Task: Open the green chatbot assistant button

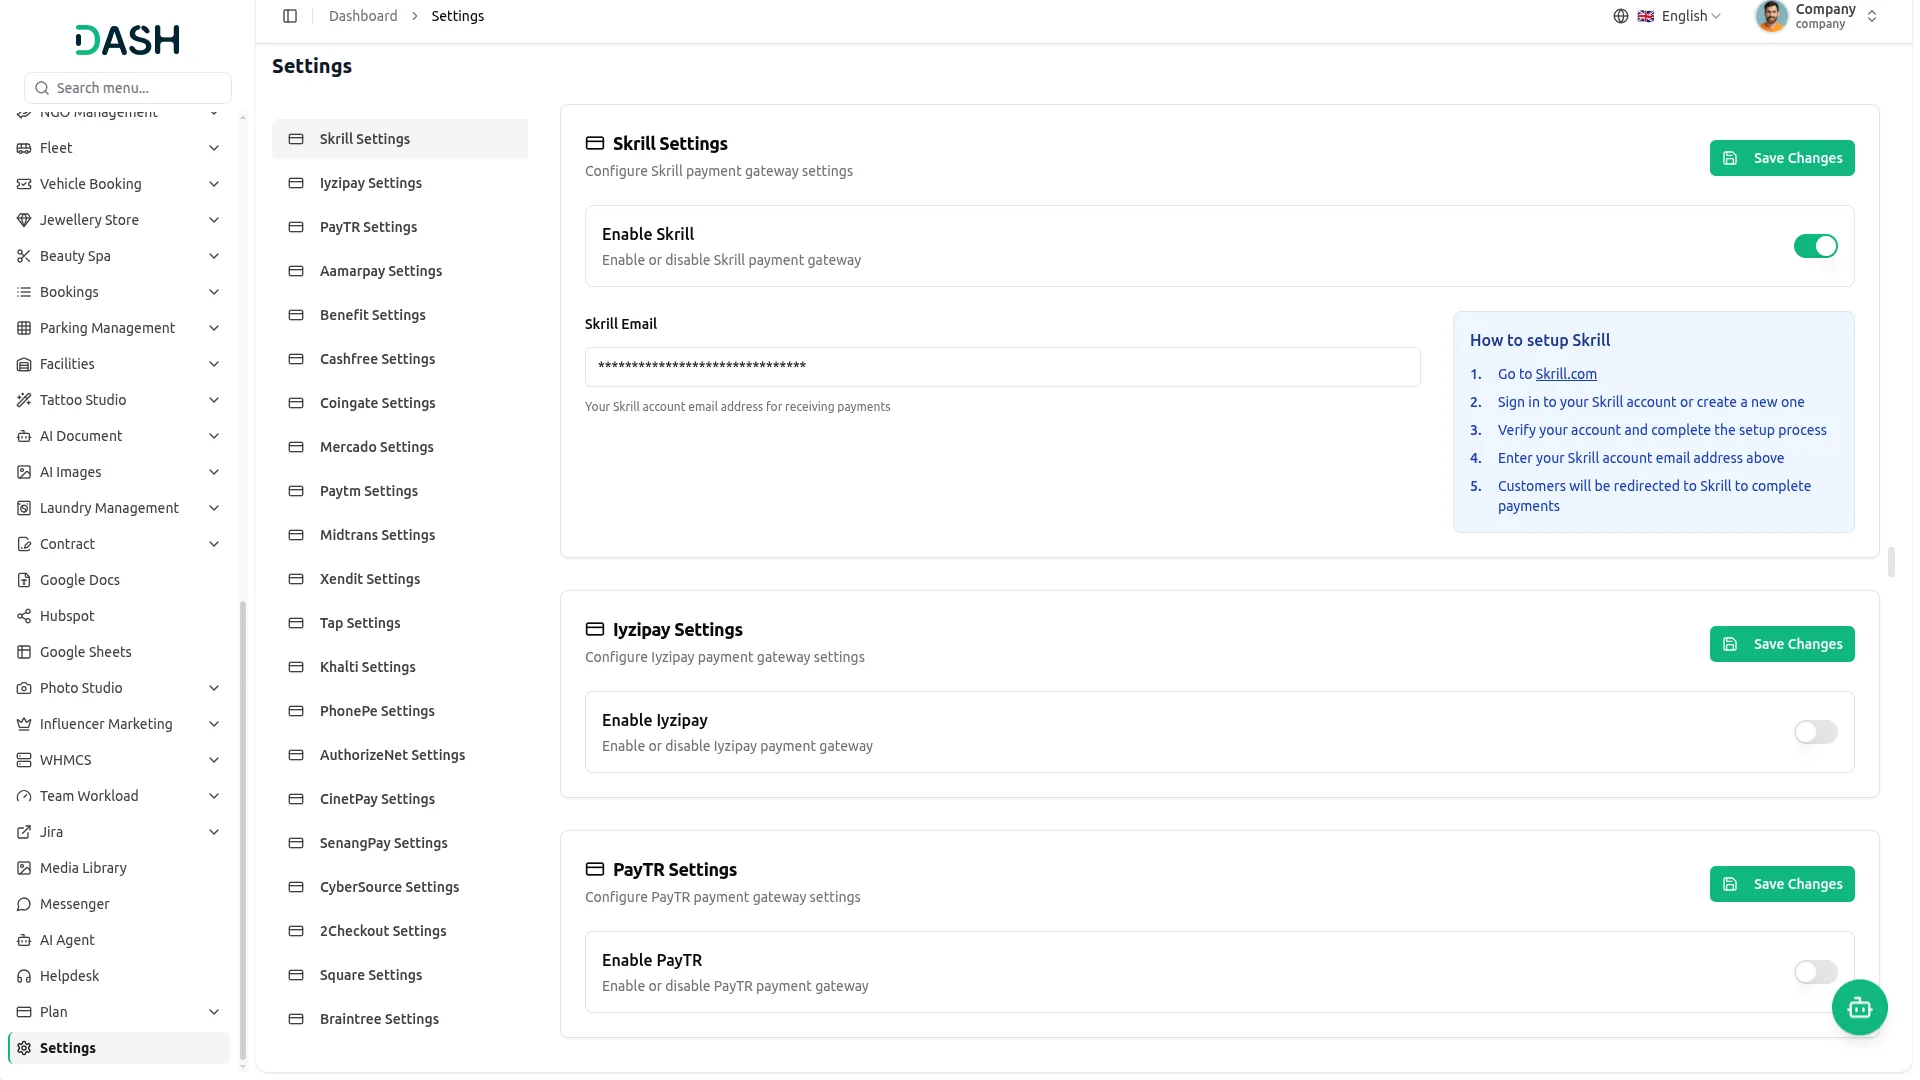Action: click(x=1859, y=1008)
